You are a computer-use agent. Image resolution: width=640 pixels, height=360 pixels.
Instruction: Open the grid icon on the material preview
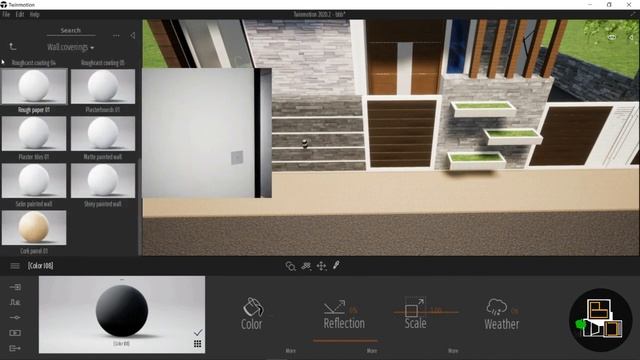(198, 344)
